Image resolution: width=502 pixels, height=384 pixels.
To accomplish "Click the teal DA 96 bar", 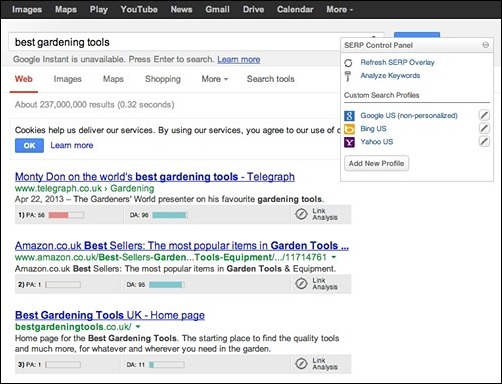I will pos(170,215).
